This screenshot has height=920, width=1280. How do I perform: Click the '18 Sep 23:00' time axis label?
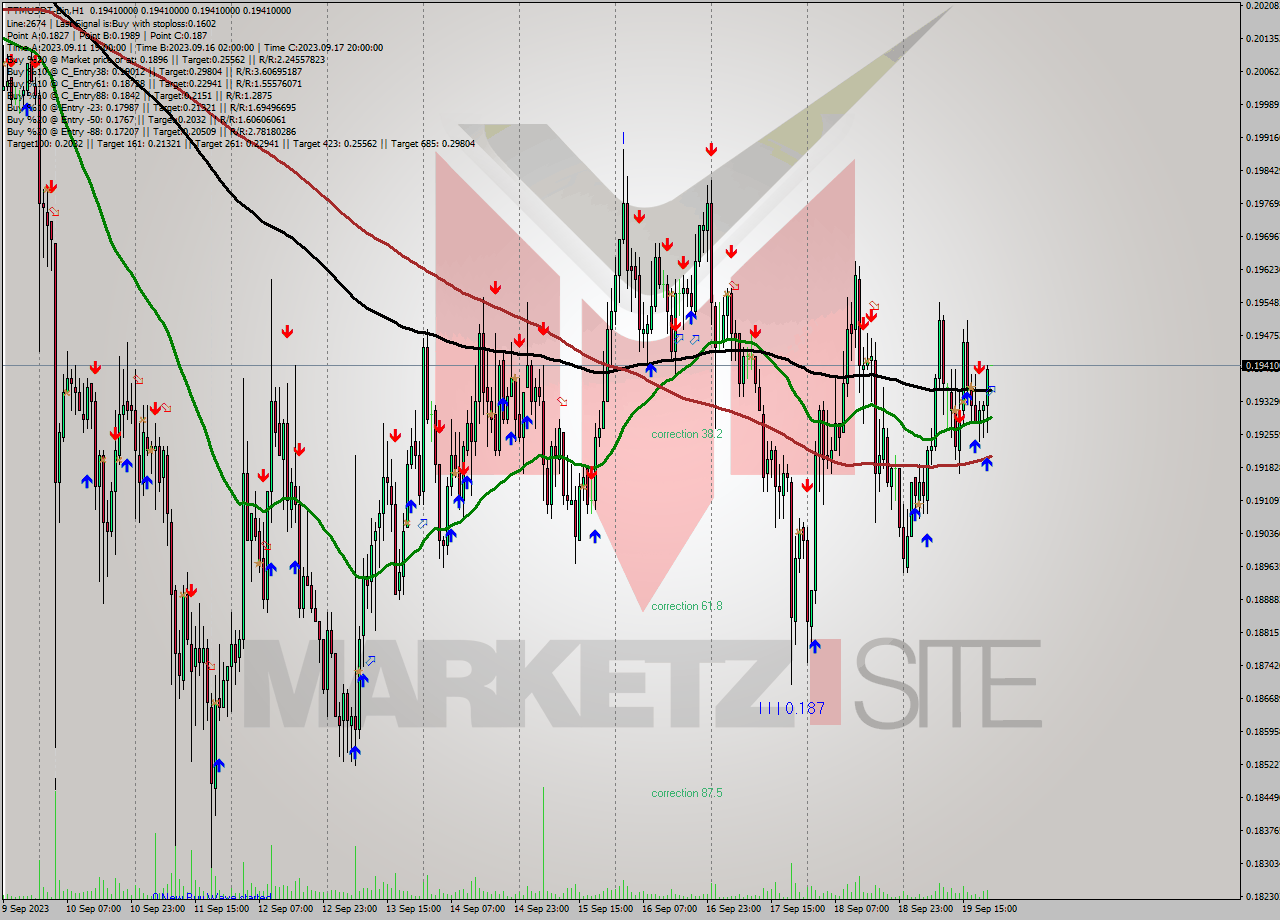[925, 909]
